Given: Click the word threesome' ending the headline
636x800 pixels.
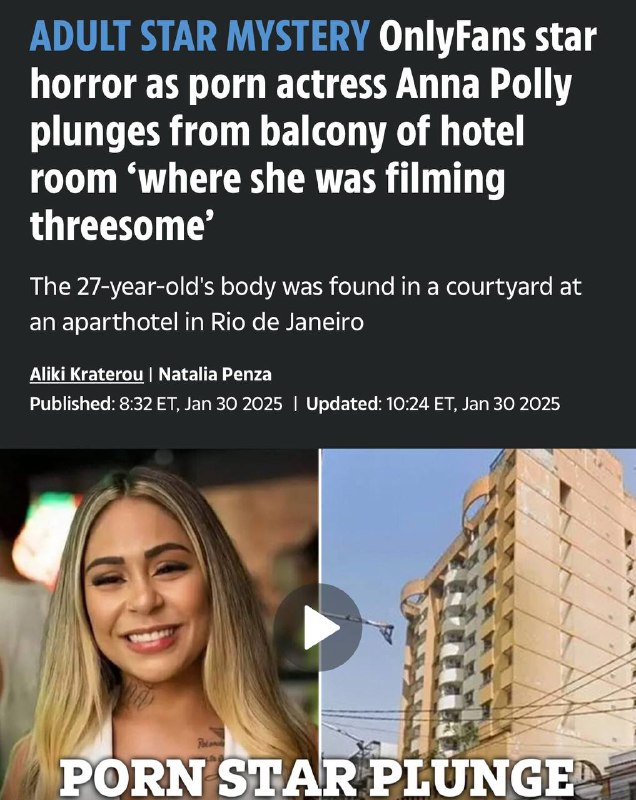Looking at the screenshot, I should 121,226.
